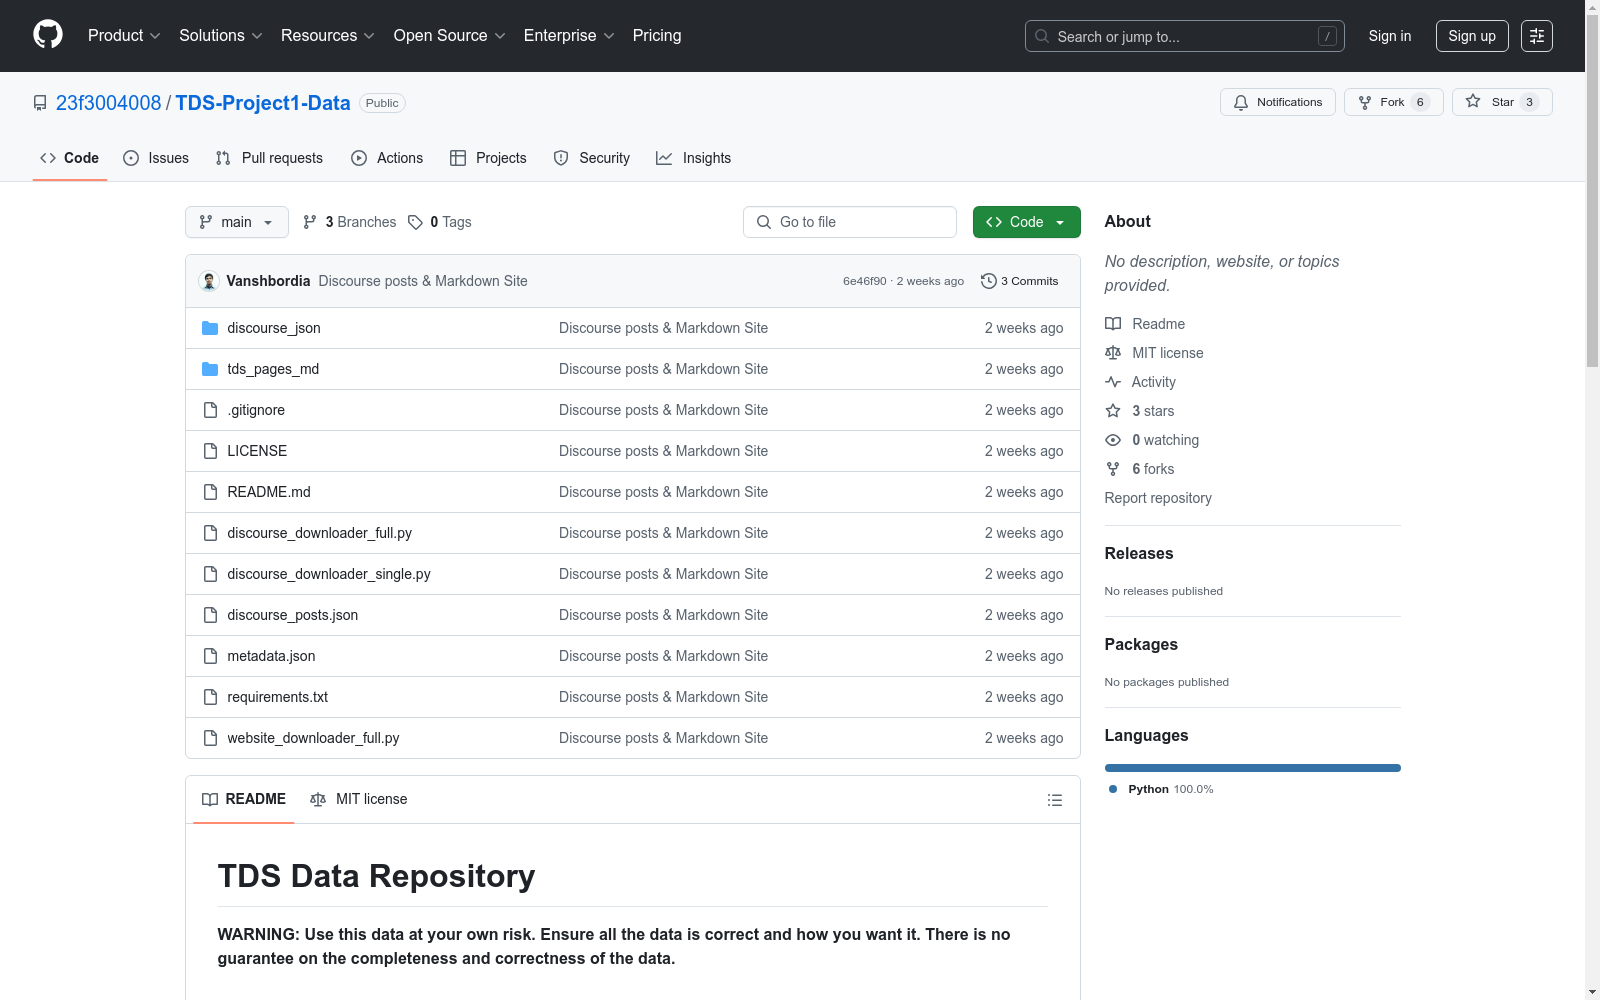The width and height of the screenshot is (1600, 1000).
Task: Click the branches icon
Action: pos(310,222)
